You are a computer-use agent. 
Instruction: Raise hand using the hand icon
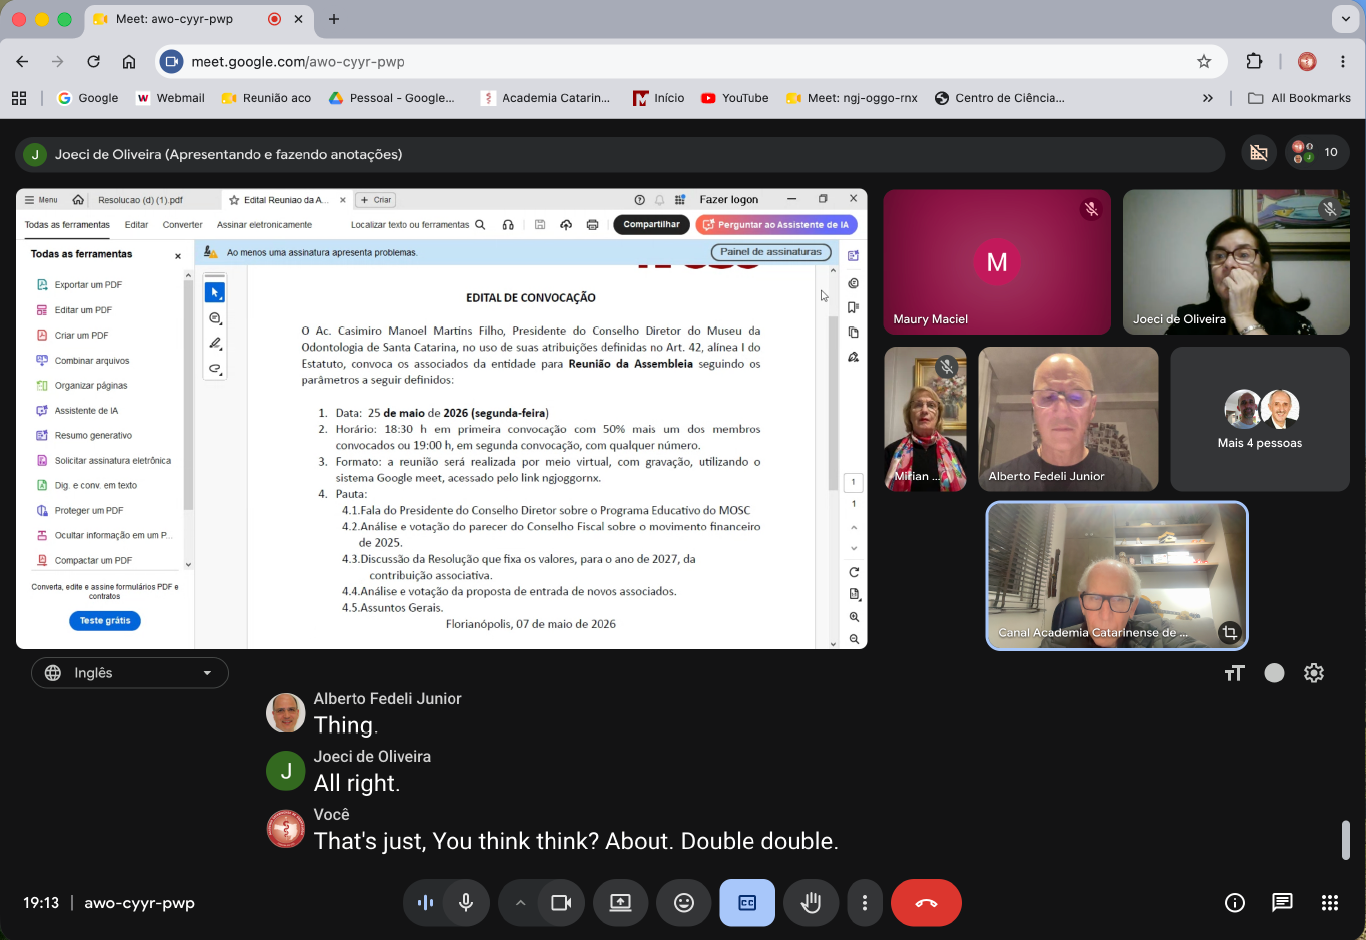click(x=811, y=903)
